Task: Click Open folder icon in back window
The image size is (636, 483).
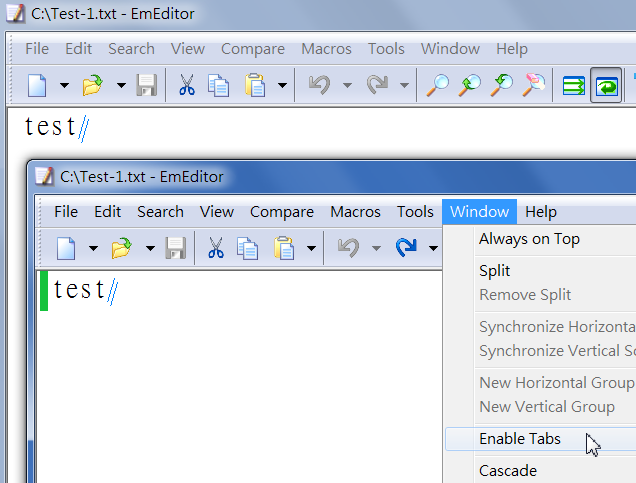Action: click(92, 85)
